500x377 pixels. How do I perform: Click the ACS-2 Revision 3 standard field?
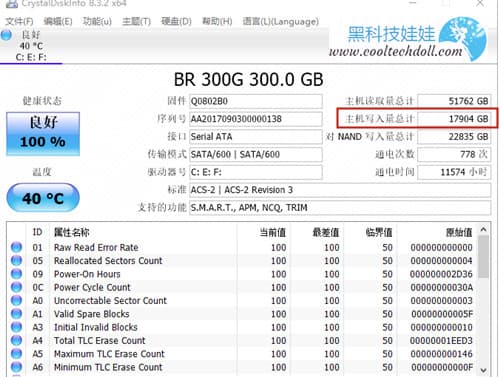tap(340, 190)
